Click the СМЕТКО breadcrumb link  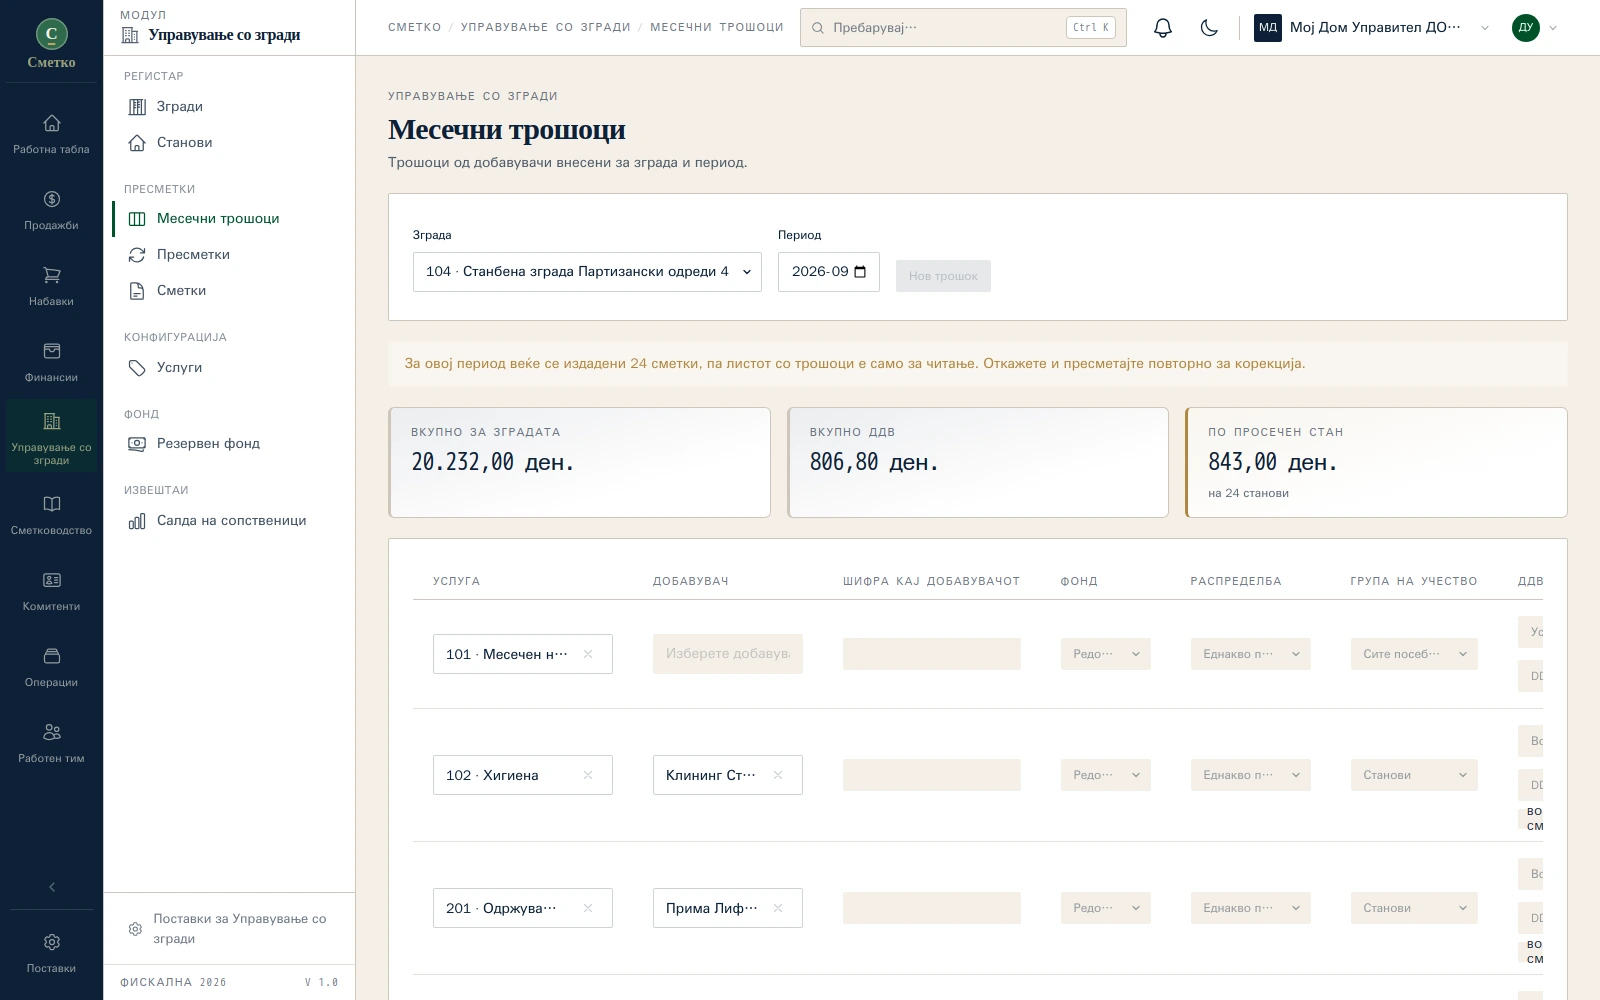click(x=415, y=27)
